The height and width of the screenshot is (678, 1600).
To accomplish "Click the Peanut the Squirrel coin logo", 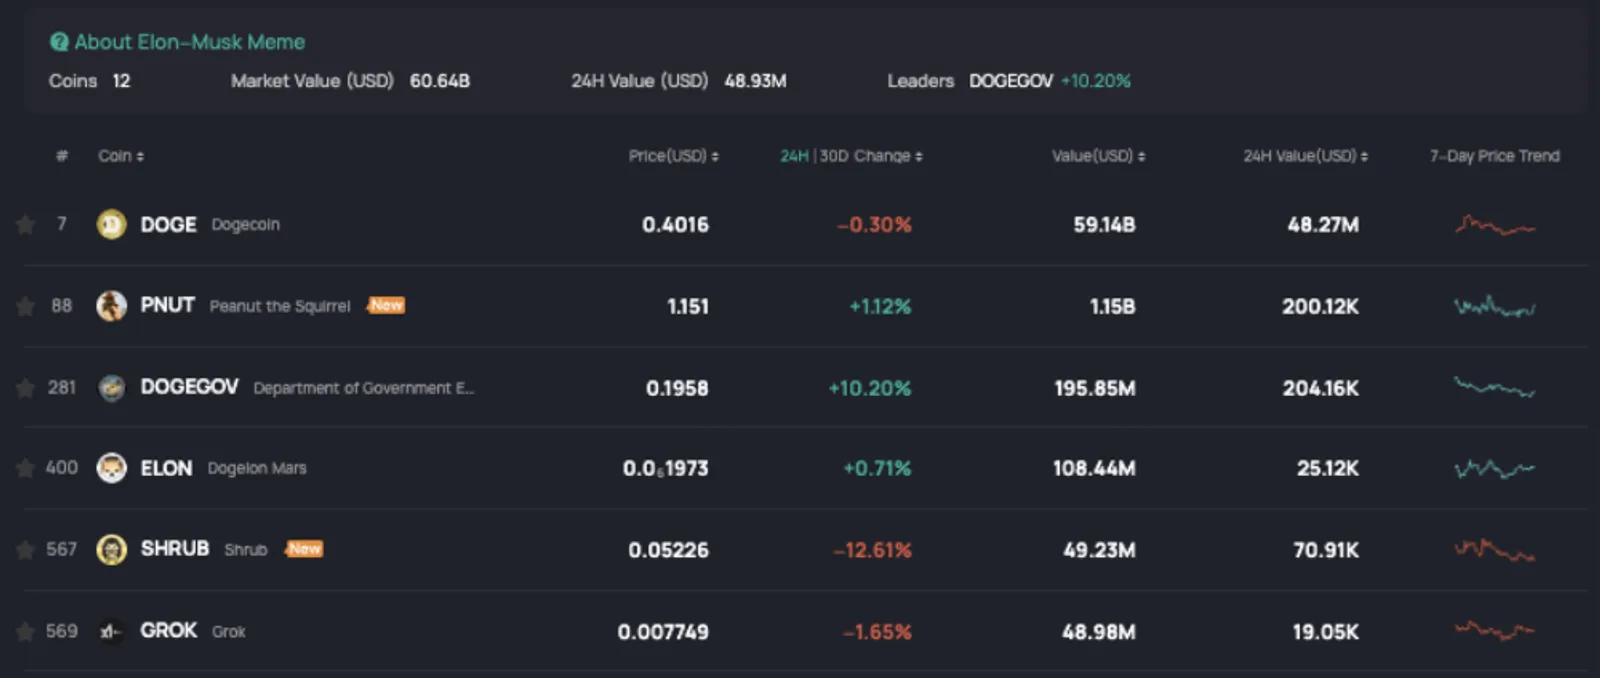I will coord(111,306).
